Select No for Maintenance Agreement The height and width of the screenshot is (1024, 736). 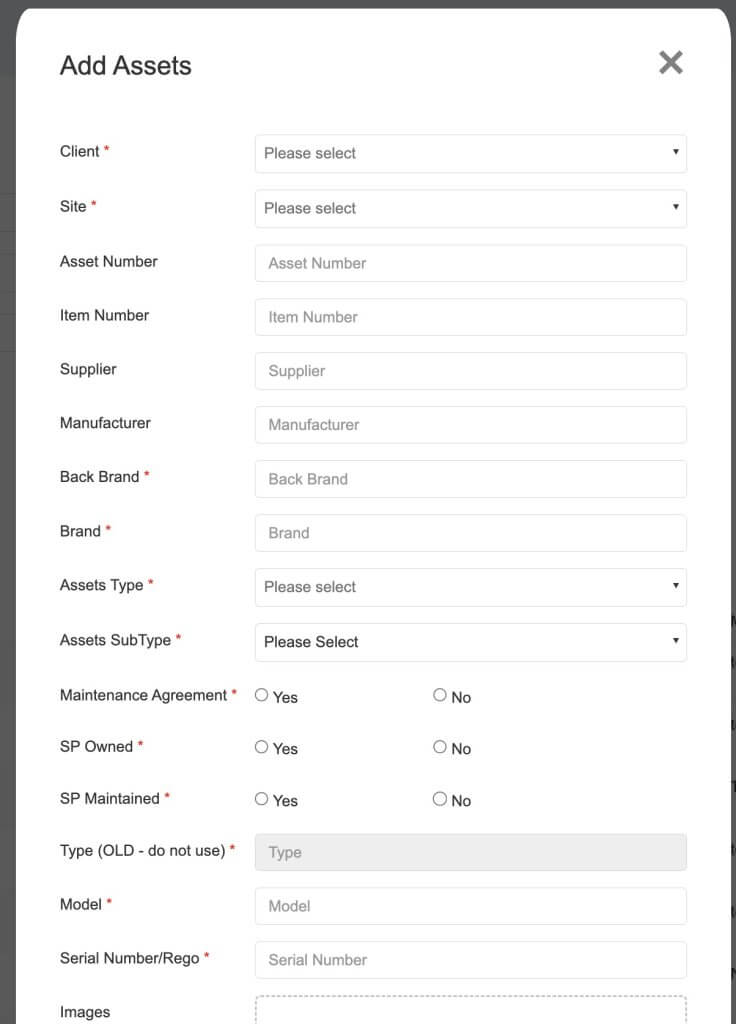[439, 695]
